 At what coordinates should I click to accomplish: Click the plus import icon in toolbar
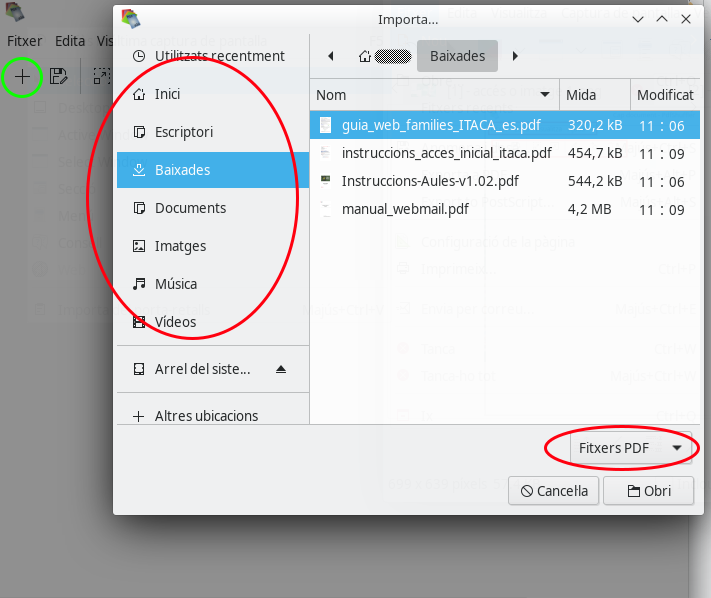coord(22,76)
